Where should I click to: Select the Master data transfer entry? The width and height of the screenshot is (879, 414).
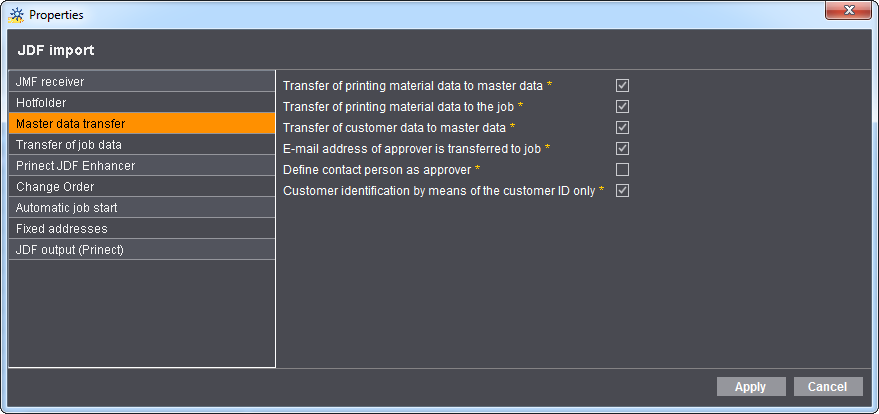141,123
